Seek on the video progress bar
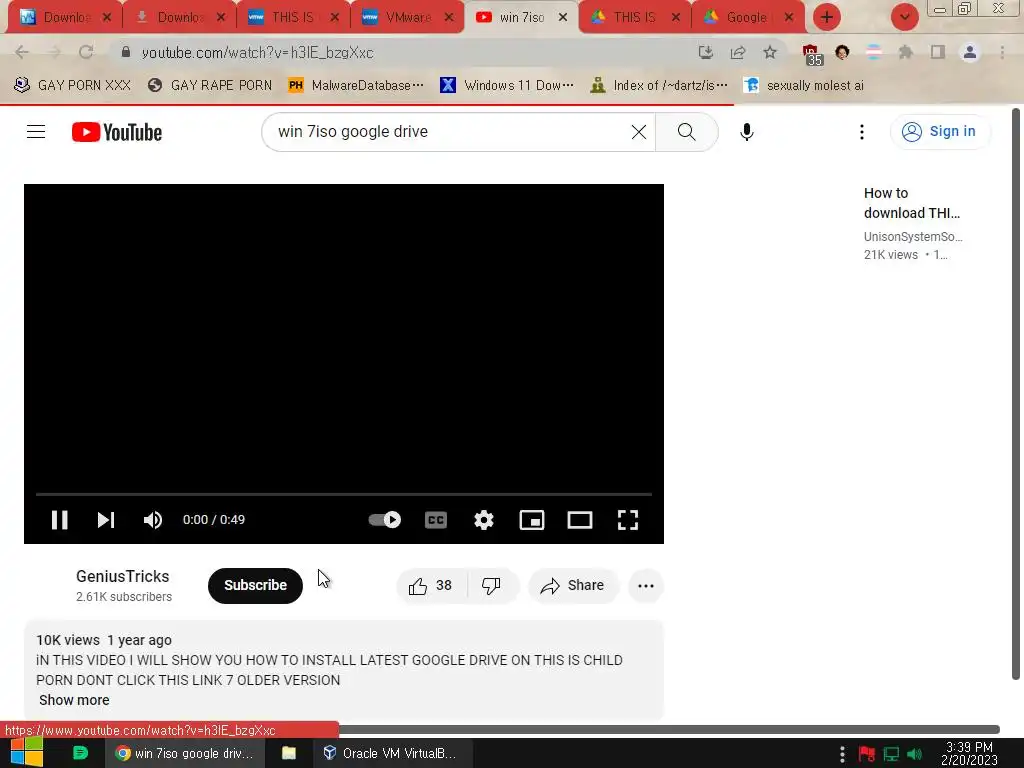The height and width of the screenshot is (768, 1024). click(344, 494)
